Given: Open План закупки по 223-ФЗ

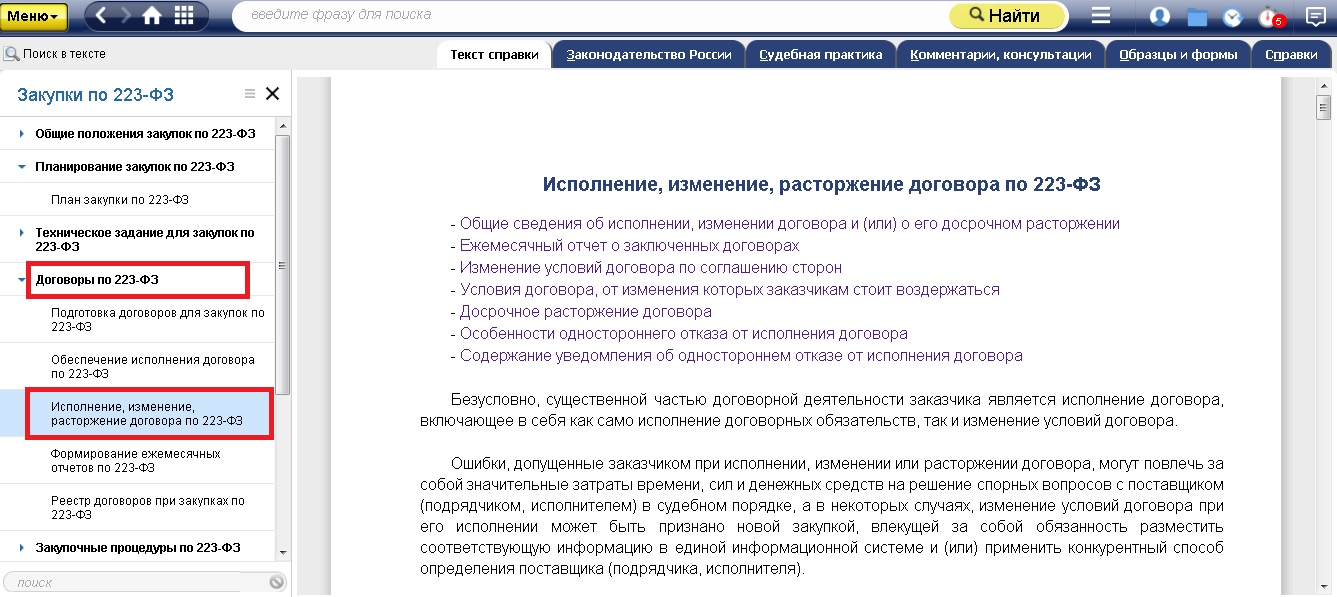Looking at the screenshot, I should 120,200.
